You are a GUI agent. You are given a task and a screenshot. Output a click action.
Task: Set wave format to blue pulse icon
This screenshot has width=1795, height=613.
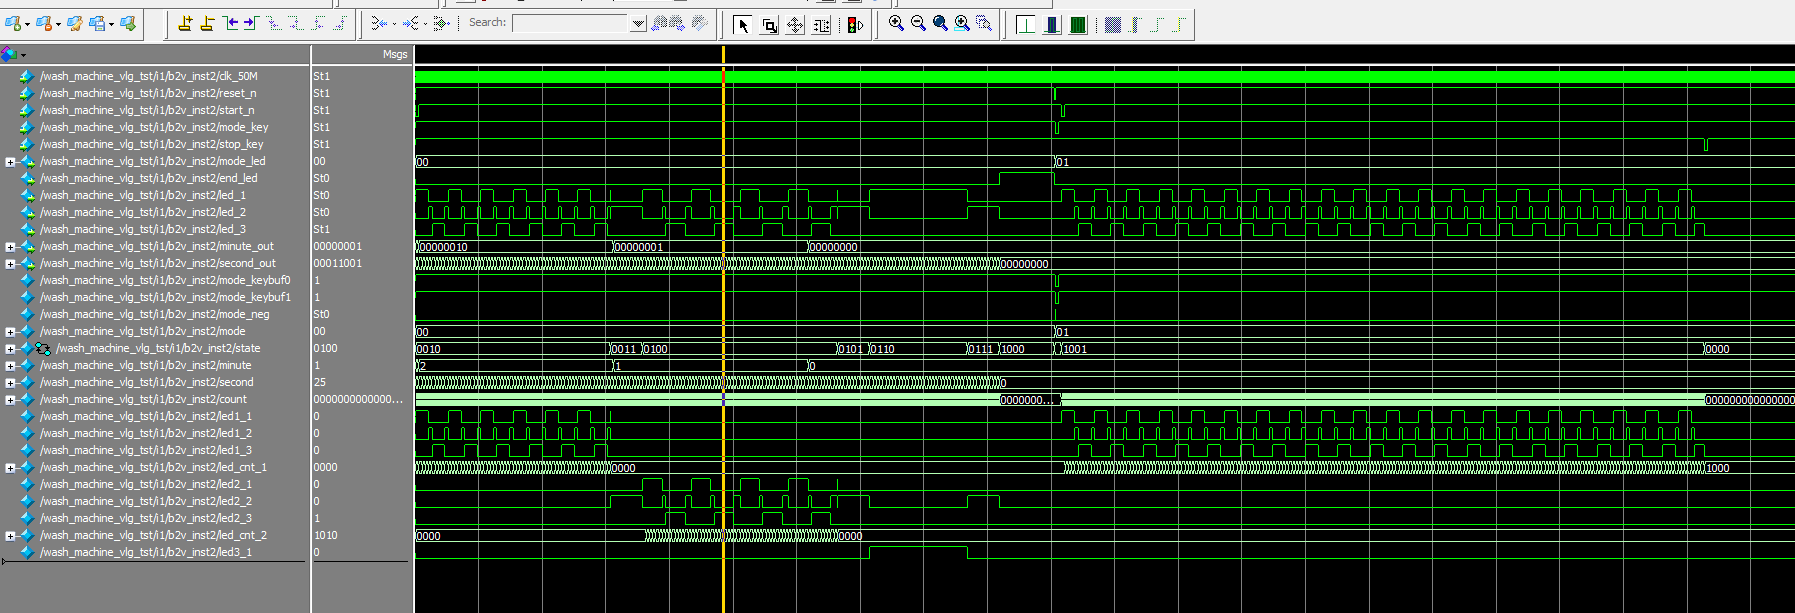tap(1052, 24)
